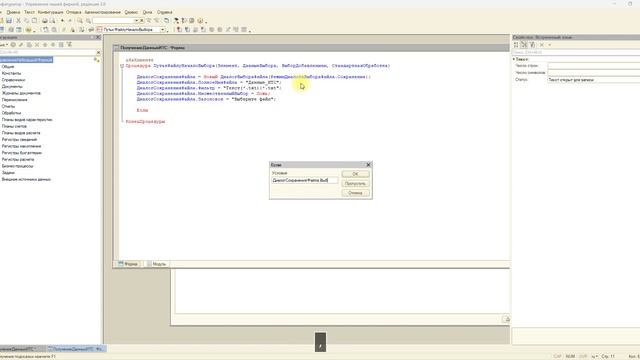Select Перечисления in configuration tree
The image size is (640, 360).
pos(15,100)
